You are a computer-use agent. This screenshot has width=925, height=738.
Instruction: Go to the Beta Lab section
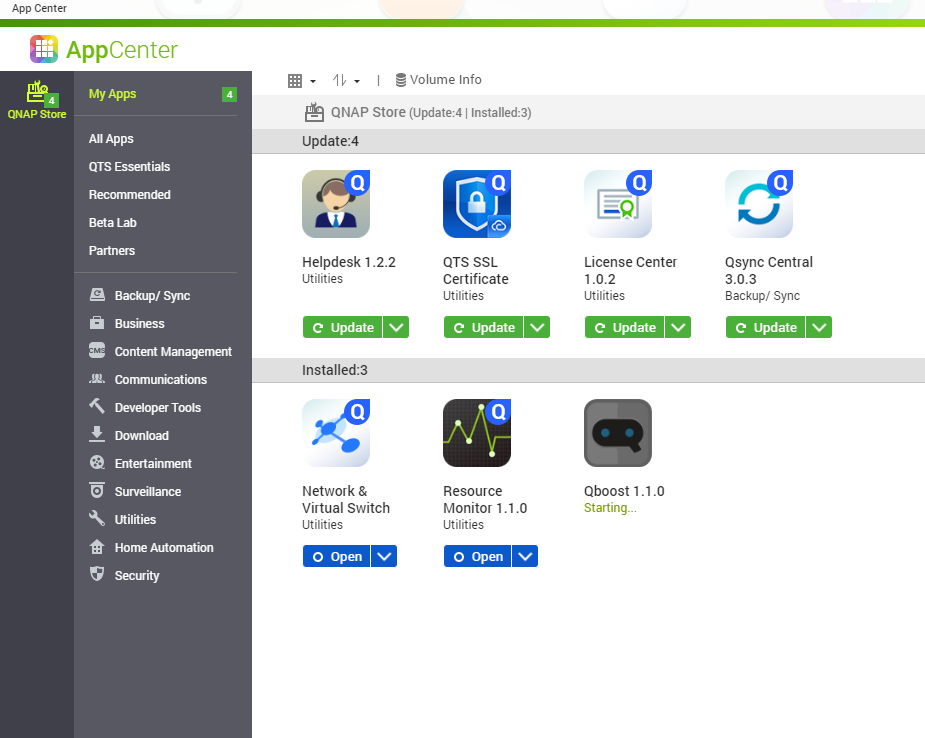(112, 223)
